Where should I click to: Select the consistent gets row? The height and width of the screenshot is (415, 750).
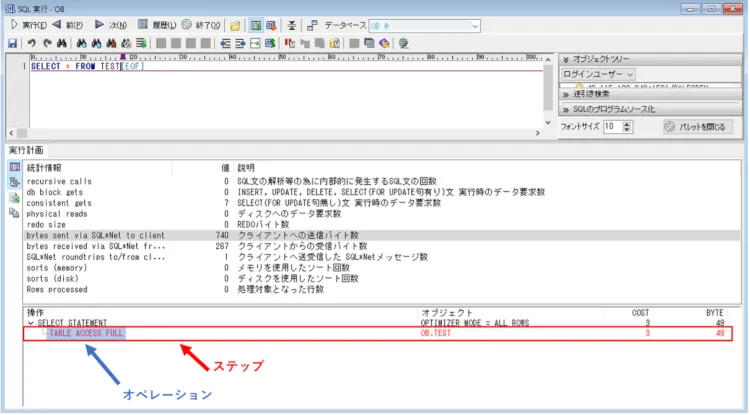[x=382, y=203]
